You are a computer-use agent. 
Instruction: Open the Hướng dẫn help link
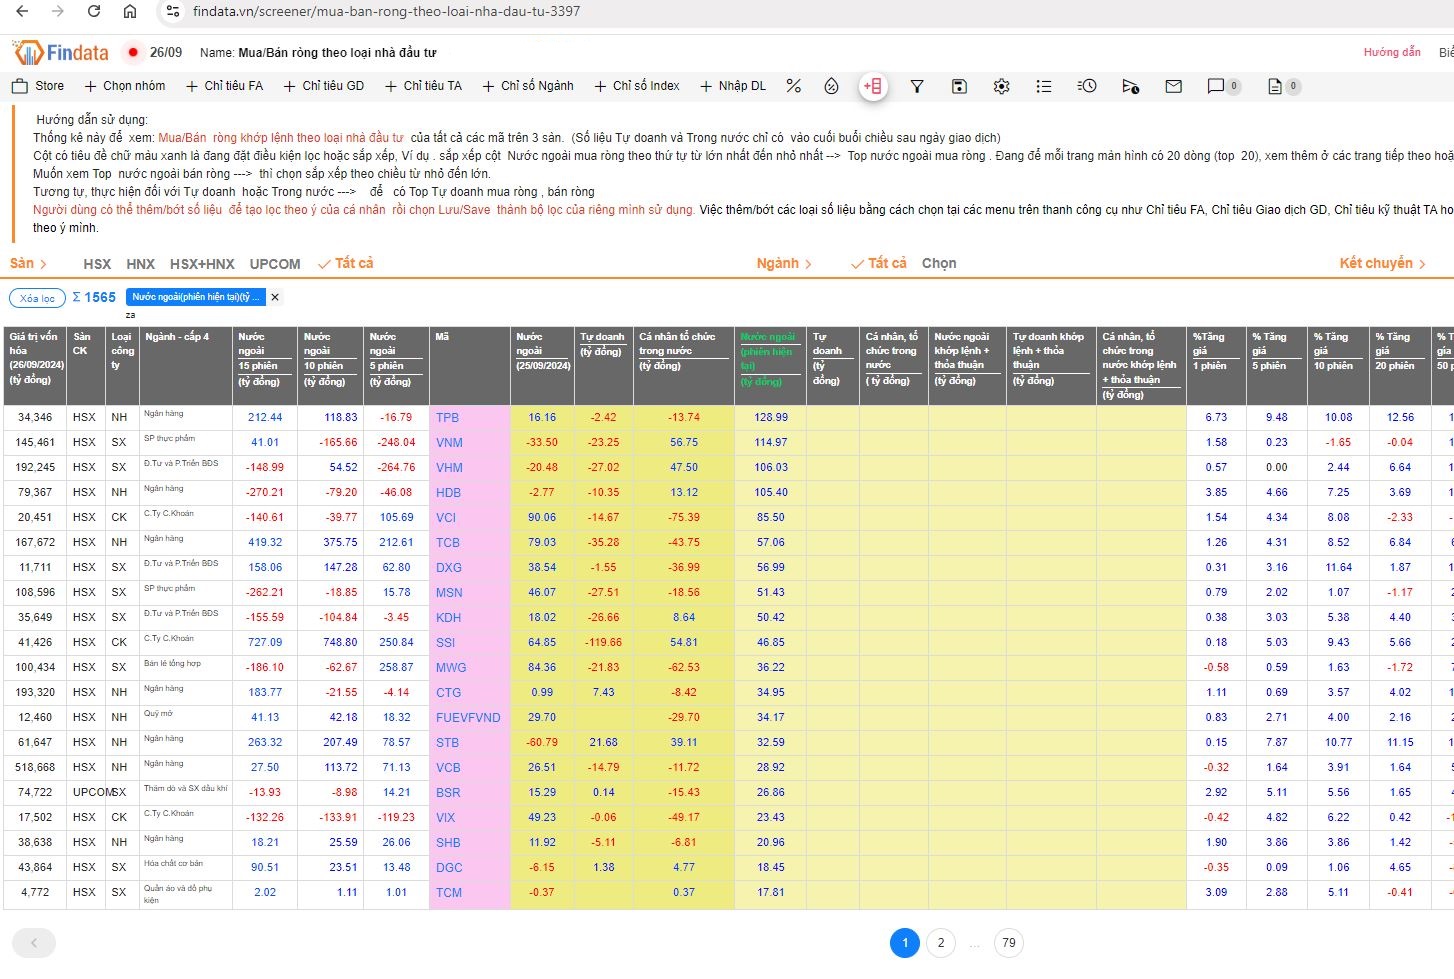(1392, 52)
